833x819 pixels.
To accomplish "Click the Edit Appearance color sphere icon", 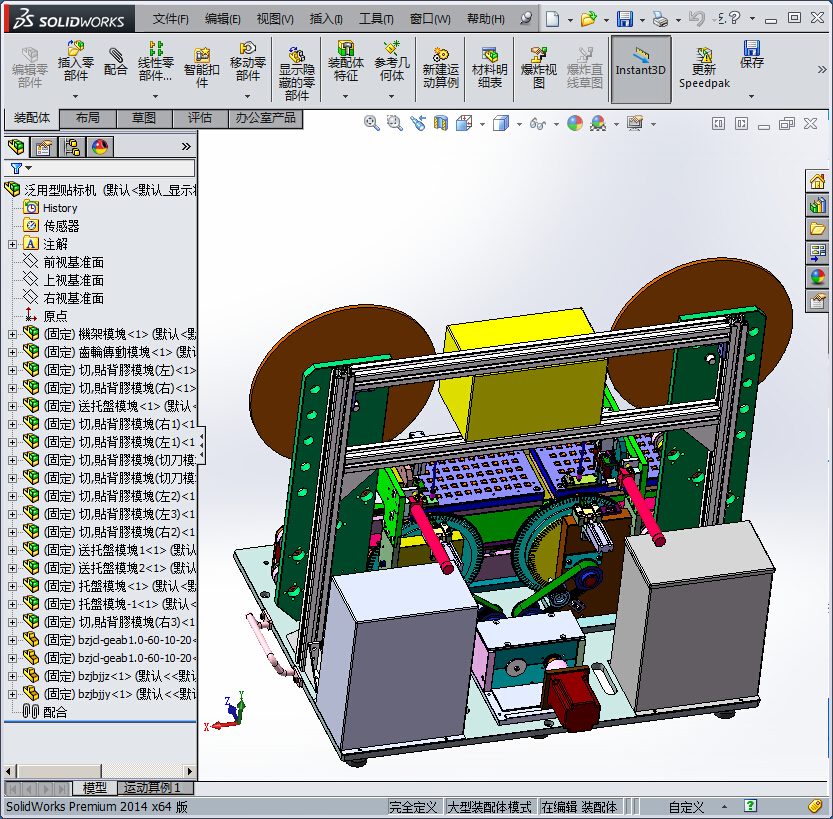I will point(574,123).
